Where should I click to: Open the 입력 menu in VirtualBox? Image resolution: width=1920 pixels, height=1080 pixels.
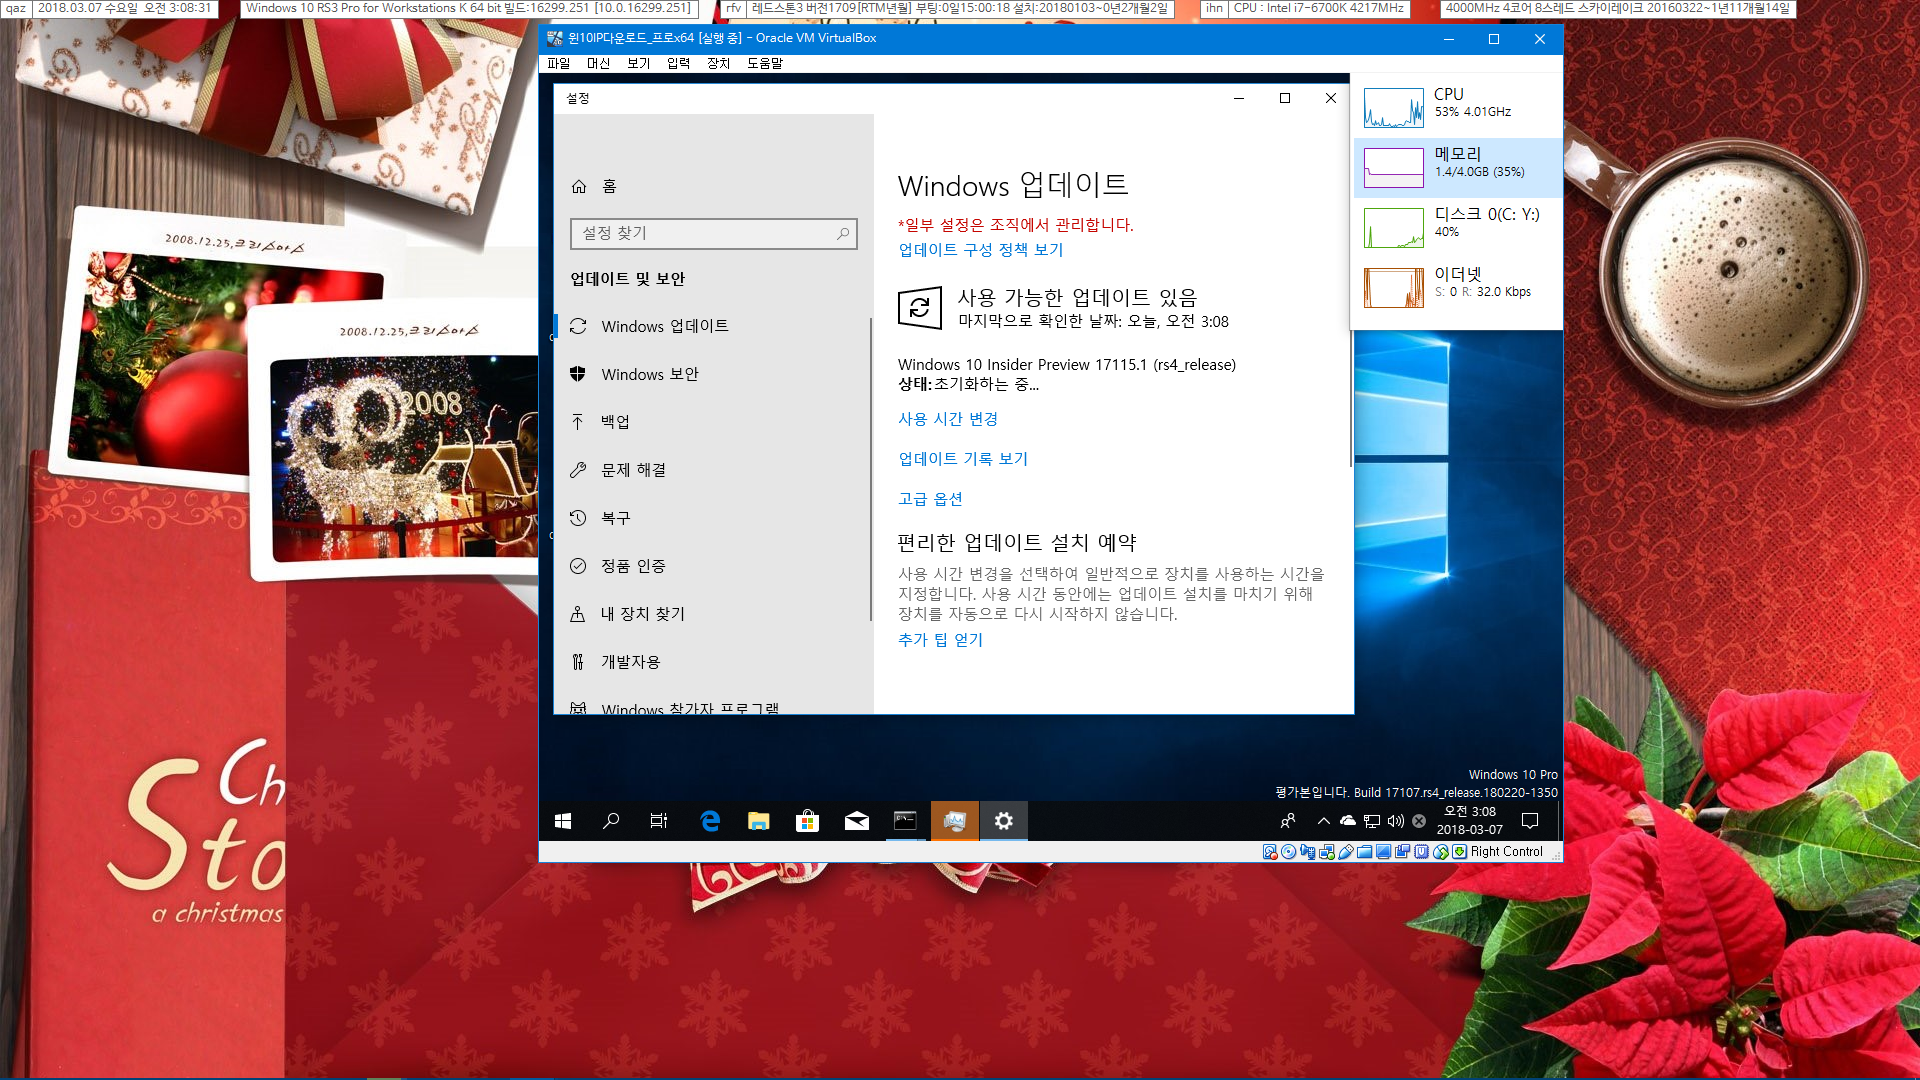[x=678, y=63]
